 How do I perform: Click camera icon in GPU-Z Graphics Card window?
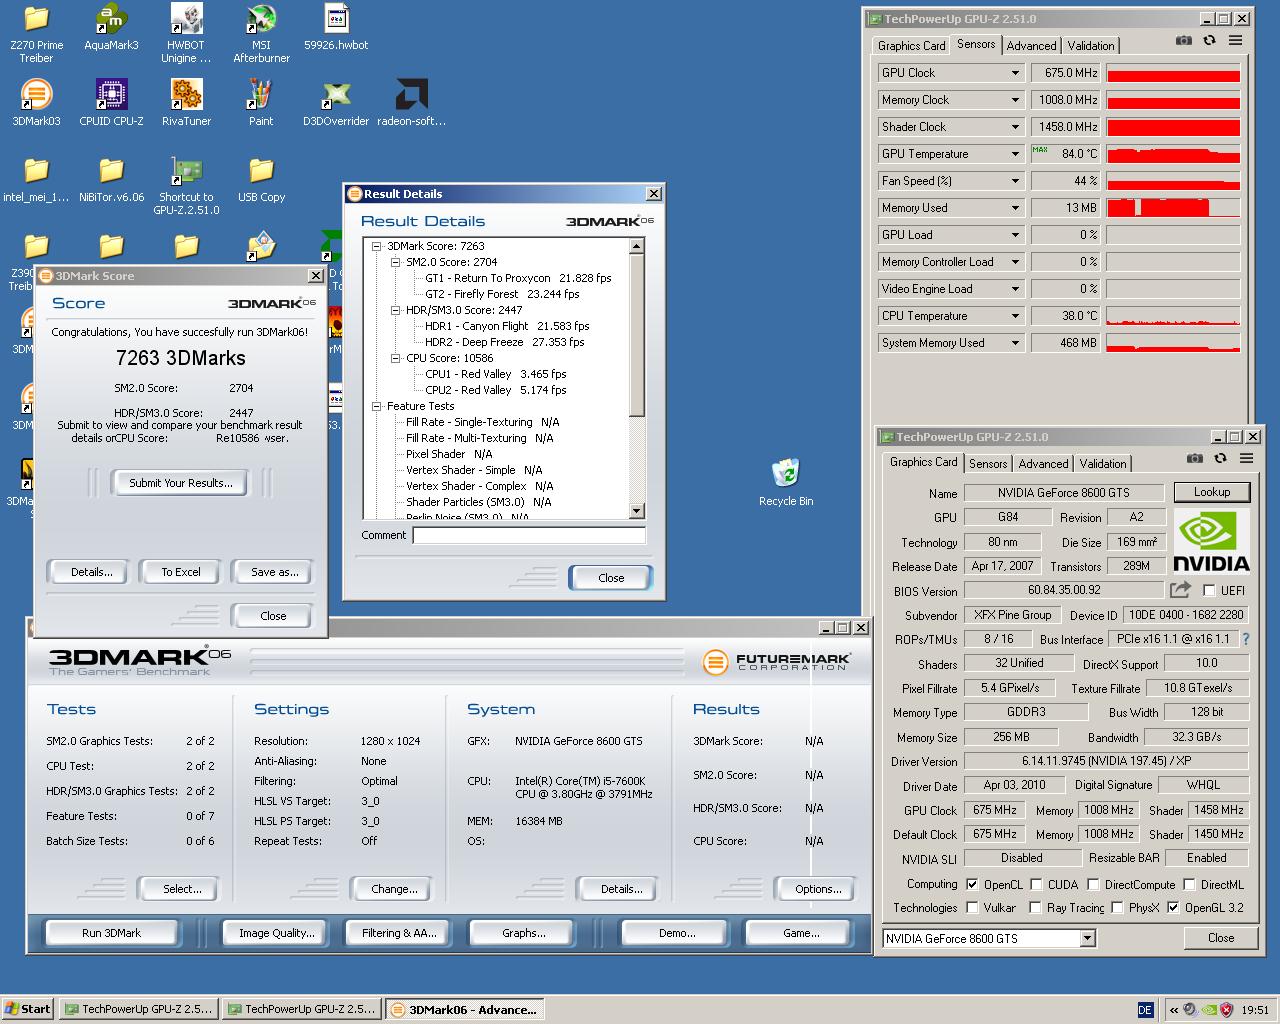pyautogui.click(x=1194, y=458)
